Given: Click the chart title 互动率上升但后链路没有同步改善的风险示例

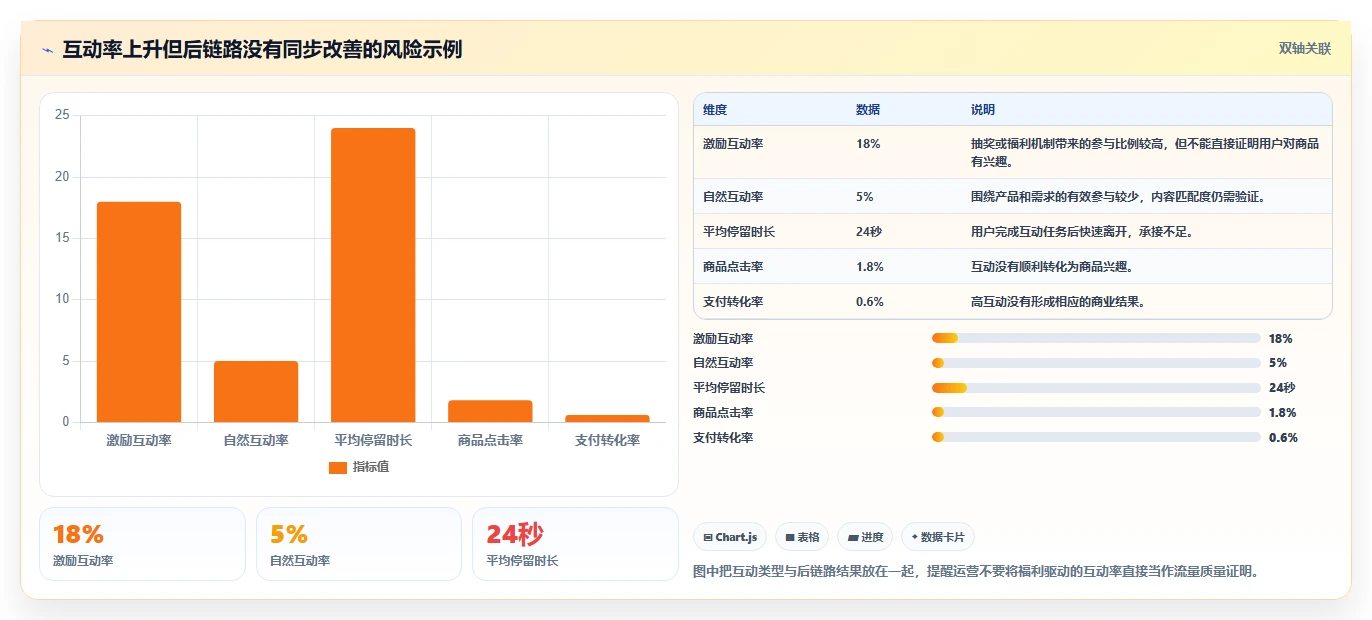Looking at the screenshot, I should pos(262,49).
